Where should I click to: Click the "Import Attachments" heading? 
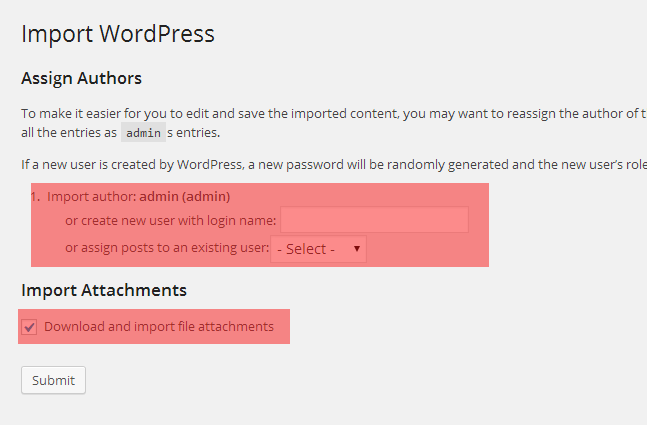tap(104, 290)
